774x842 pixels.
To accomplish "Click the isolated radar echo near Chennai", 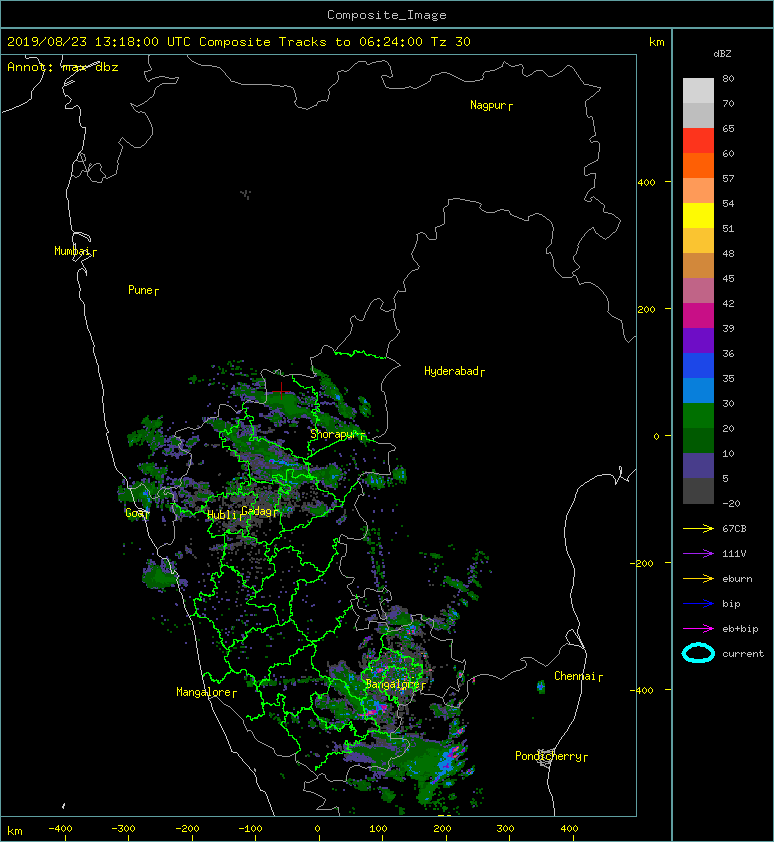I will point(541,686).
